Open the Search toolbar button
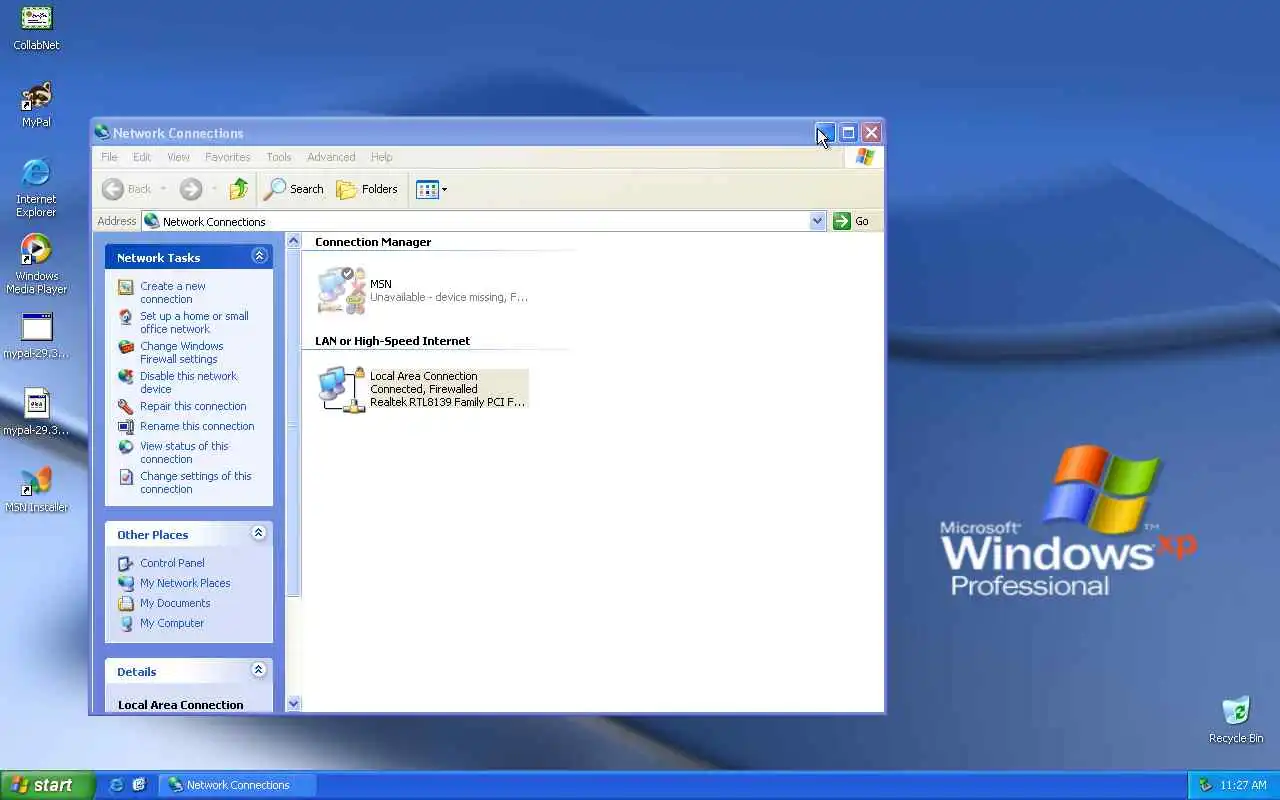 (x=294, y=189)
